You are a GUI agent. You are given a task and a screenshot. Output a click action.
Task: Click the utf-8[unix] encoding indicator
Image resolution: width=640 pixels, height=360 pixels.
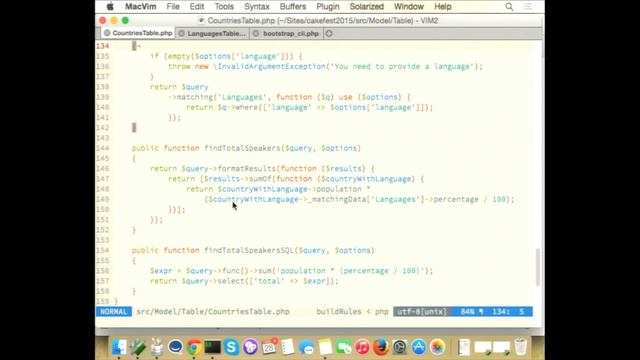click(x=422, y=311)
